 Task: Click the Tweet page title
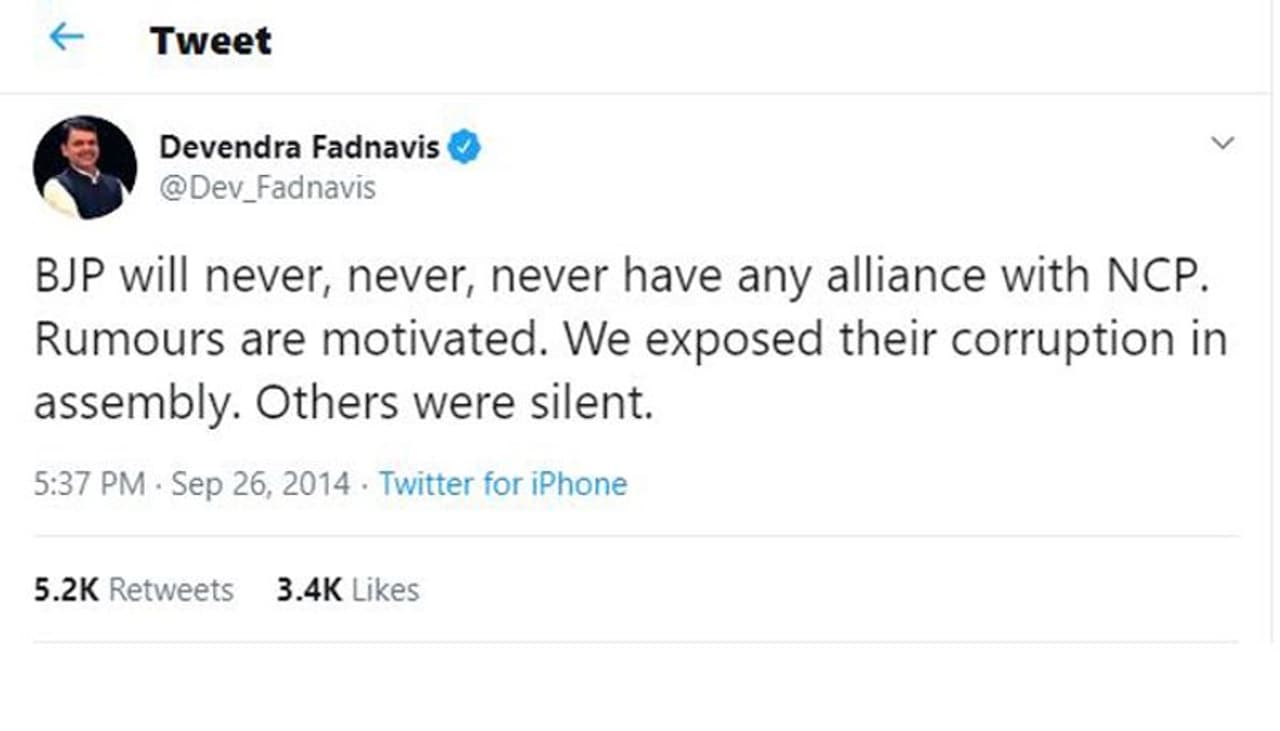(210, 40)
